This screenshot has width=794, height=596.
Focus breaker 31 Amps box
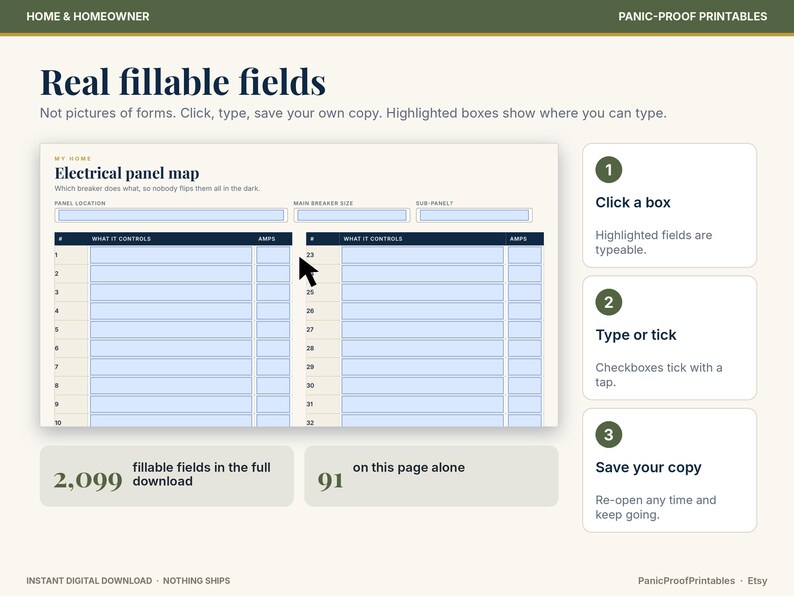pos(525,404)
